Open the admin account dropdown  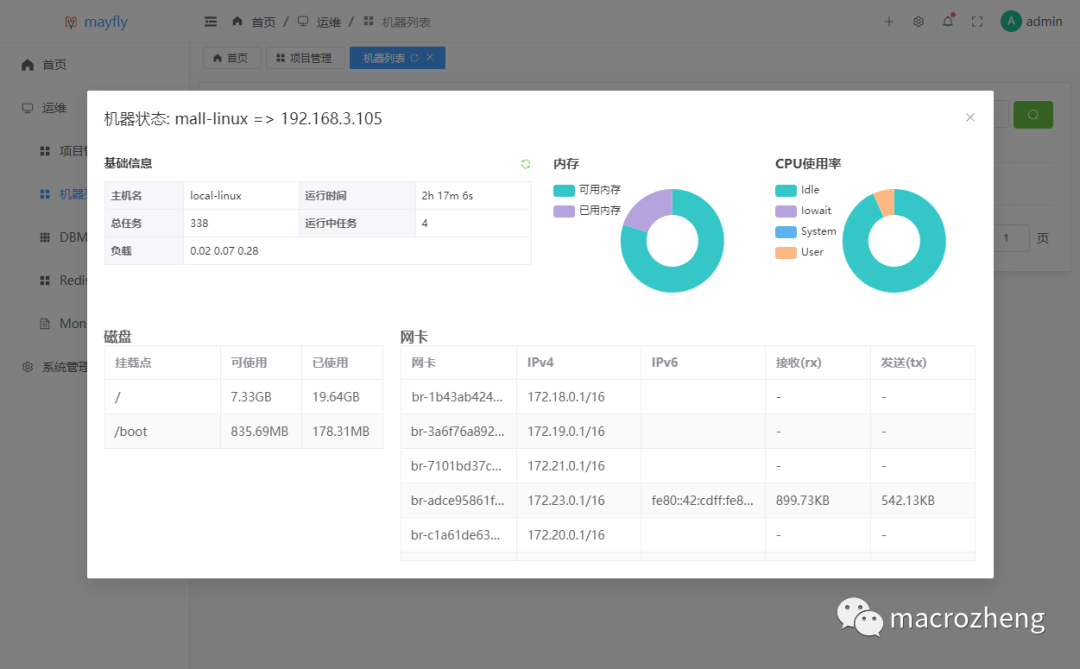[1030, 21]
